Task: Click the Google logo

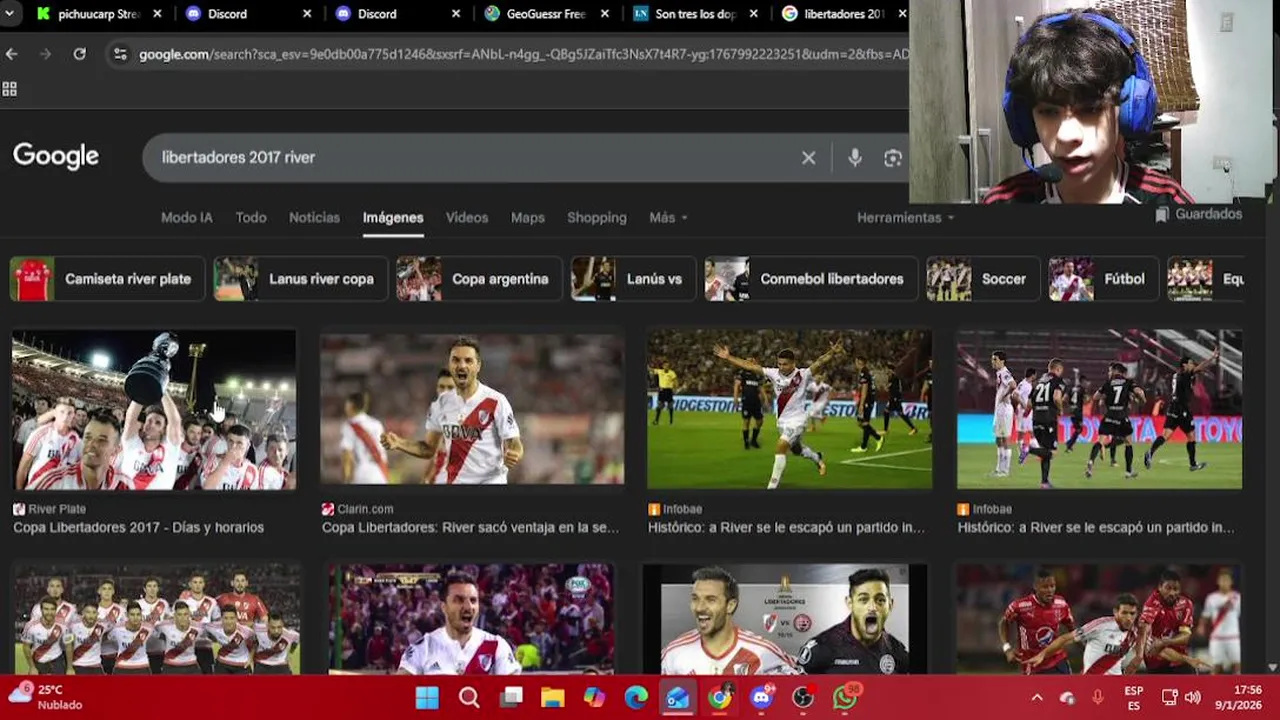Action: 56,156
